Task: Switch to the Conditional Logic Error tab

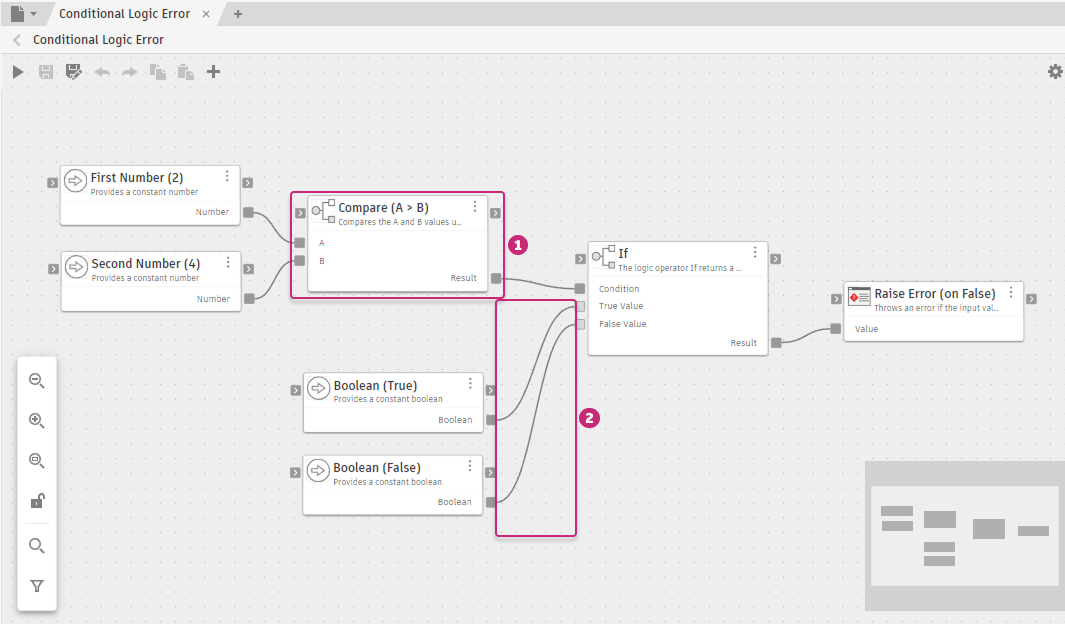Action: coord(124,14)
